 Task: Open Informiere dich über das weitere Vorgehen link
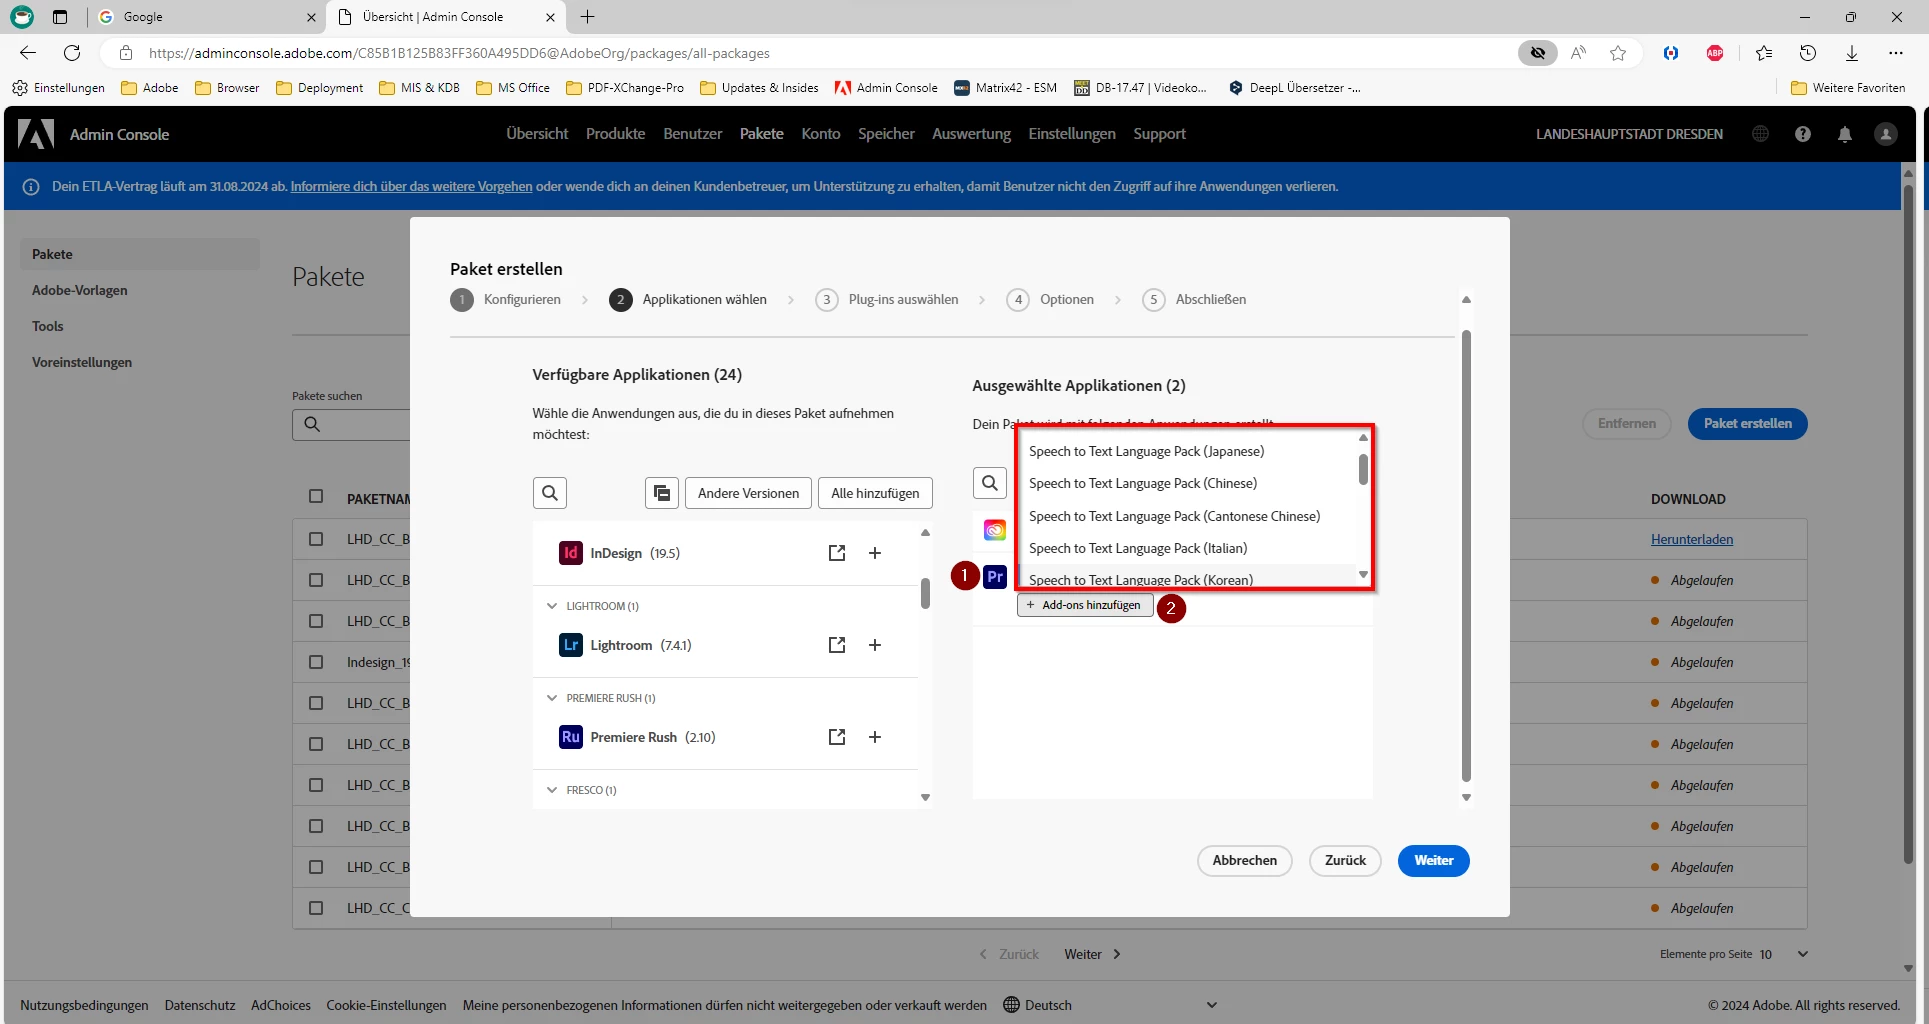click(411, 186)
